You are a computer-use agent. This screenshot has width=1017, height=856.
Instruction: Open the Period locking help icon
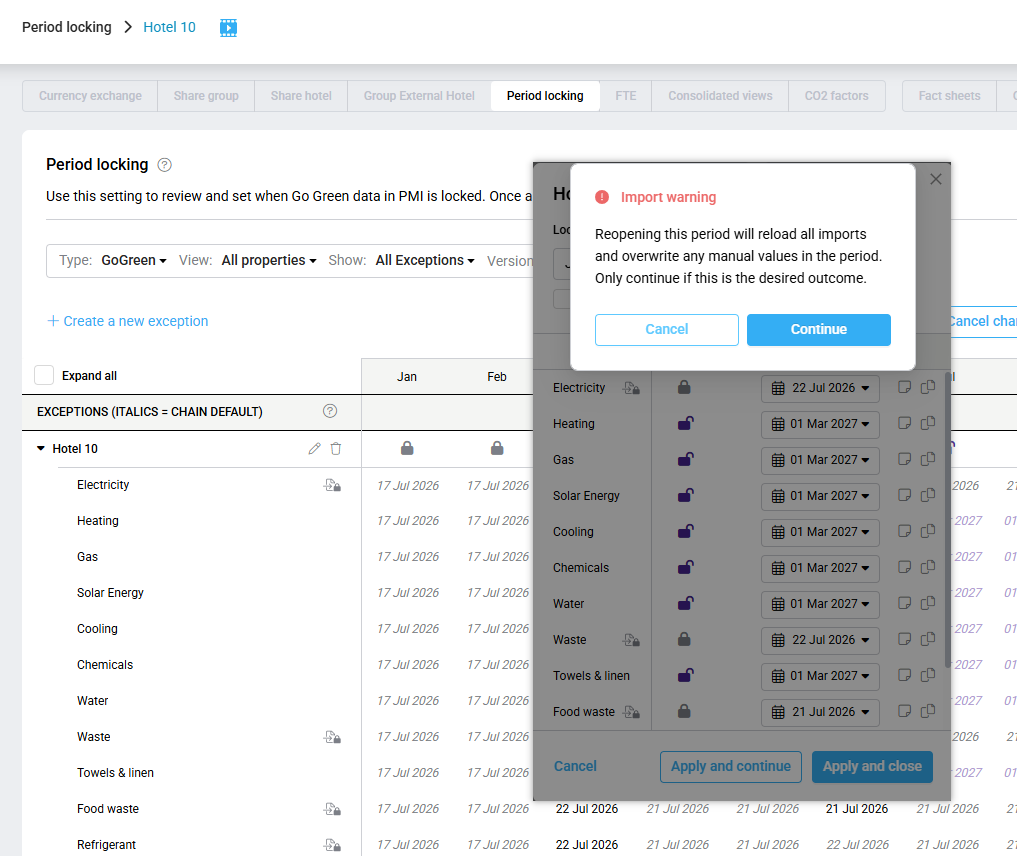point(165,165)
